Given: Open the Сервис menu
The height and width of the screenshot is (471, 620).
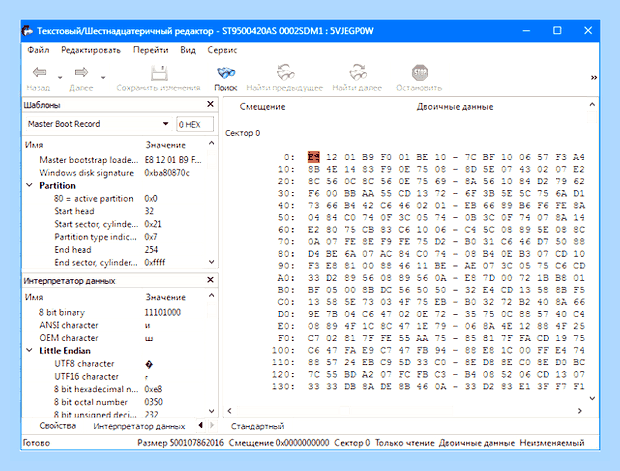Looking at the screenshot, I should pos(222,50).
